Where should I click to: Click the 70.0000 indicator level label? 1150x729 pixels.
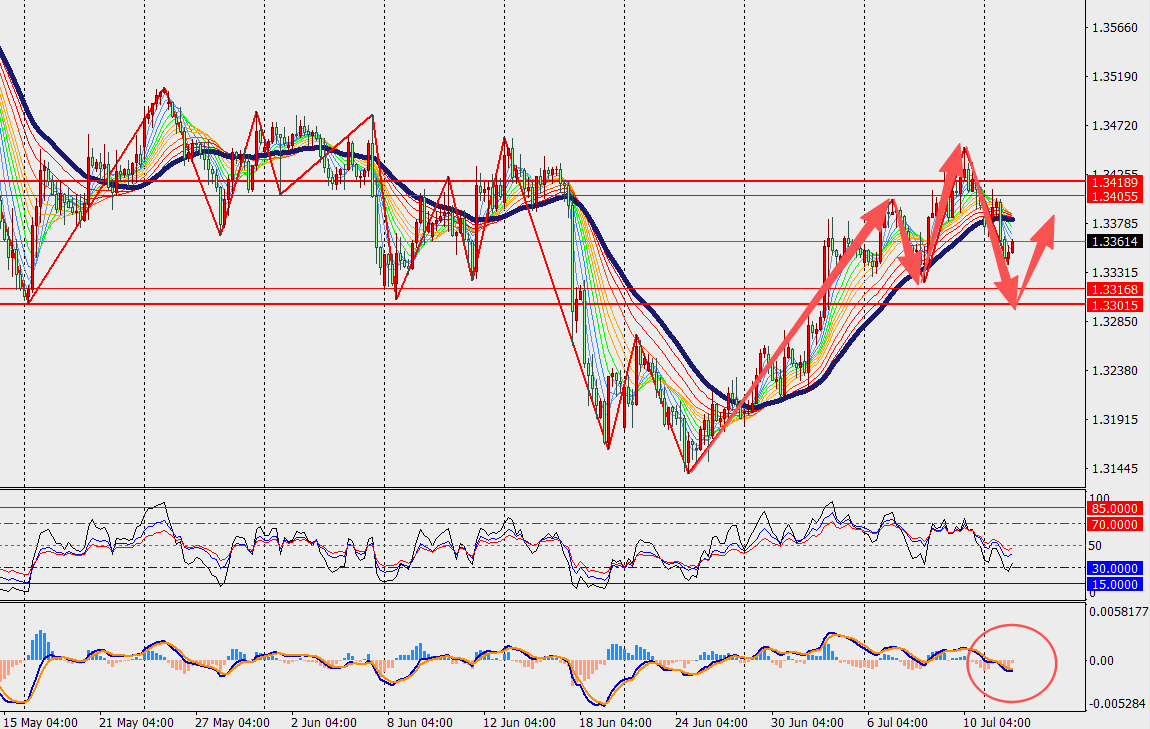(x=1114, y=524)
